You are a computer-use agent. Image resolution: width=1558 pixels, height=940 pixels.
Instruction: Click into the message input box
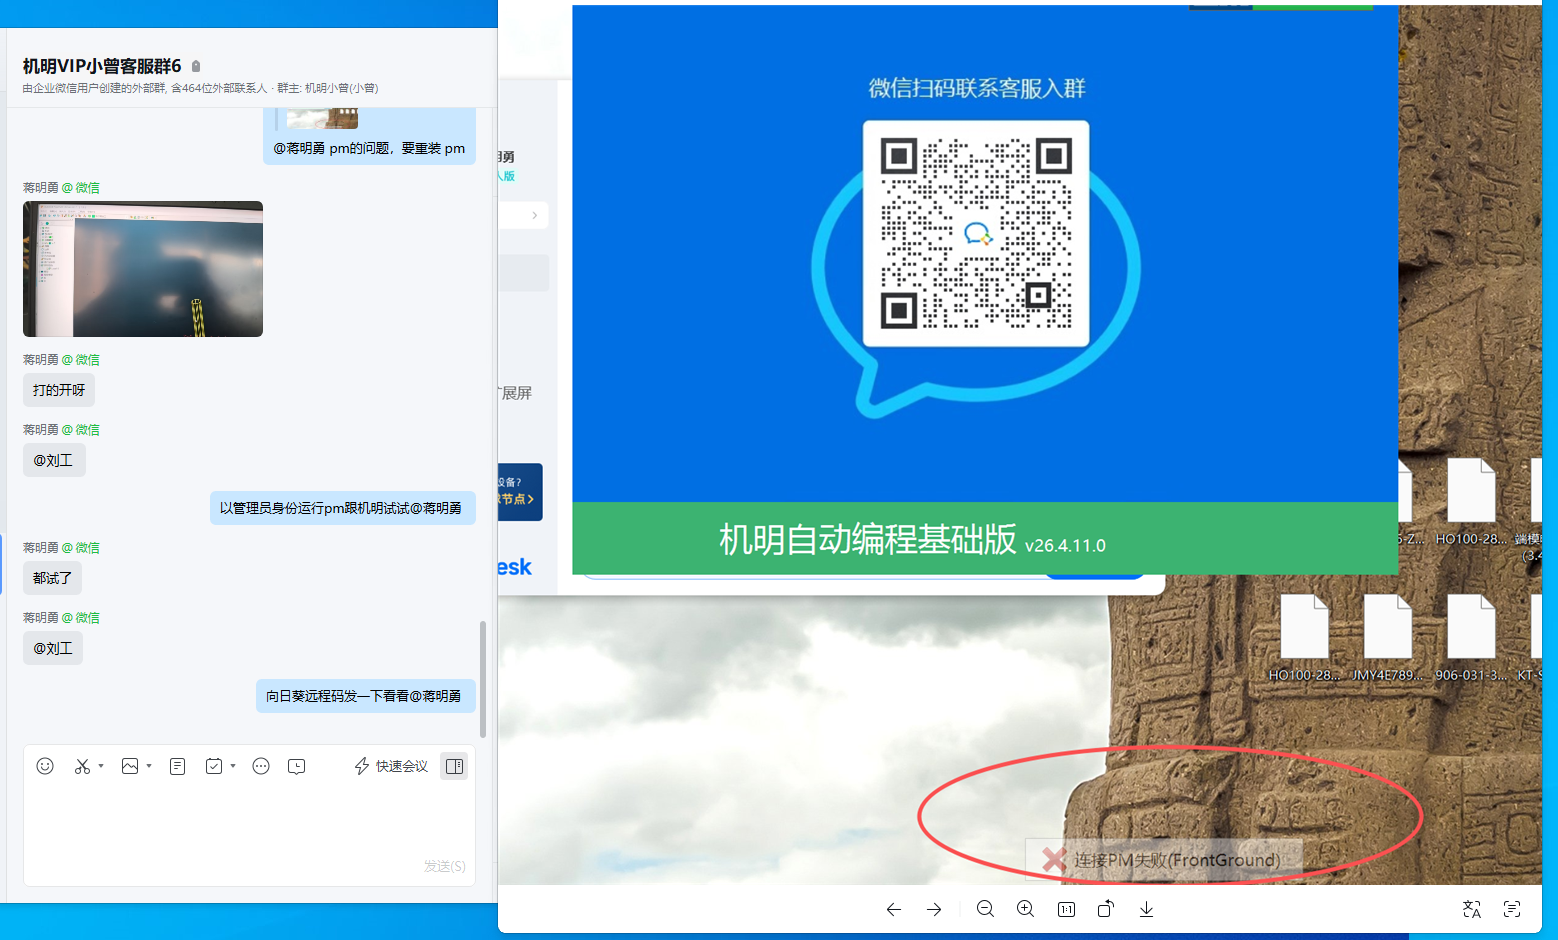click(x=249, y=820)
